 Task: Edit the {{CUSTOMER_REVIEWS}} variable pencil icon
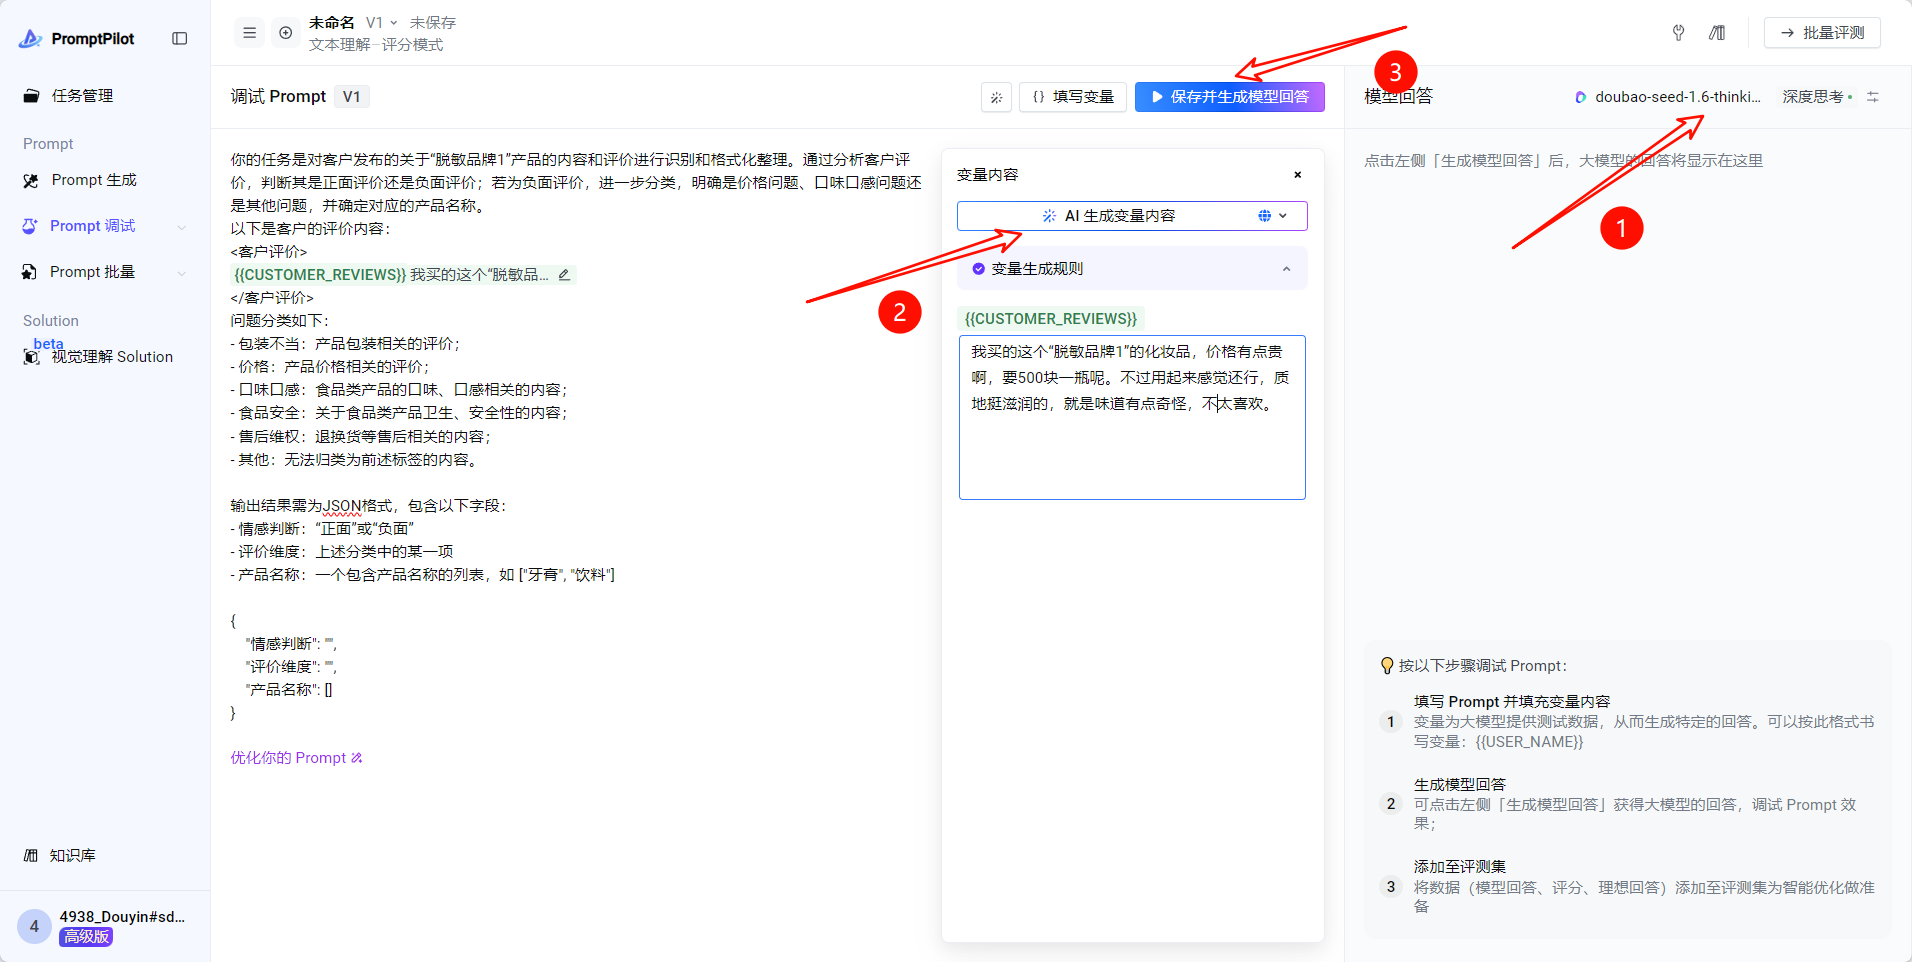[x=564, y=275]
